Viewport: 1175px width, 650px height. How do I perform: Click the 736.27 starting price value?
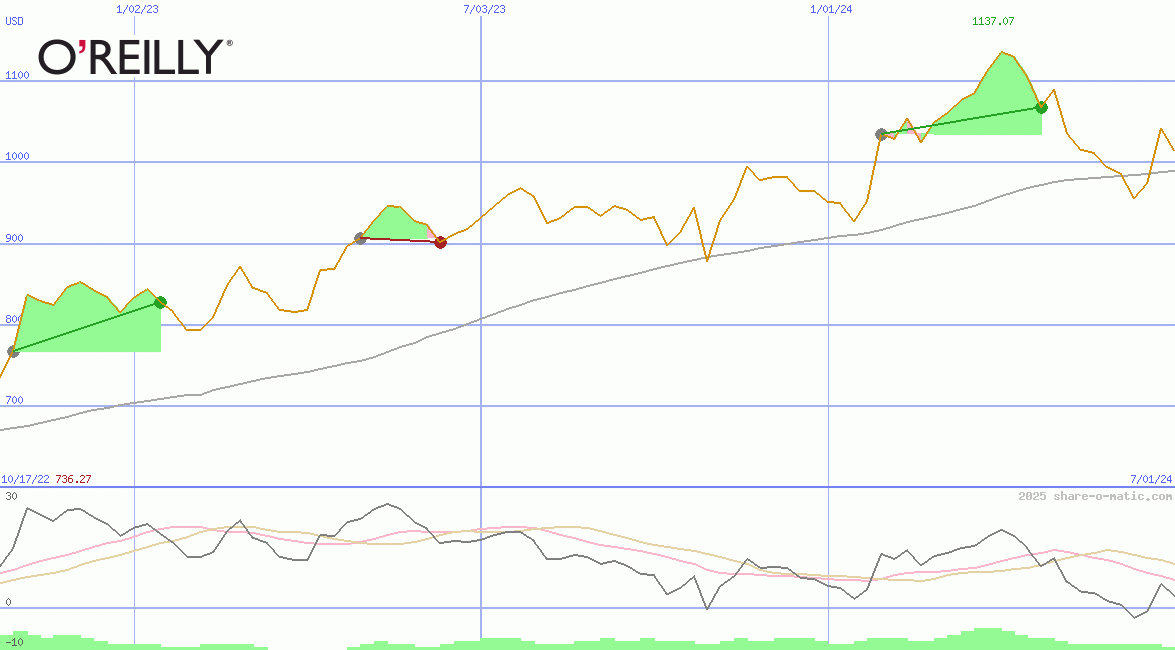pyautogui.click(x=74, y=479)
